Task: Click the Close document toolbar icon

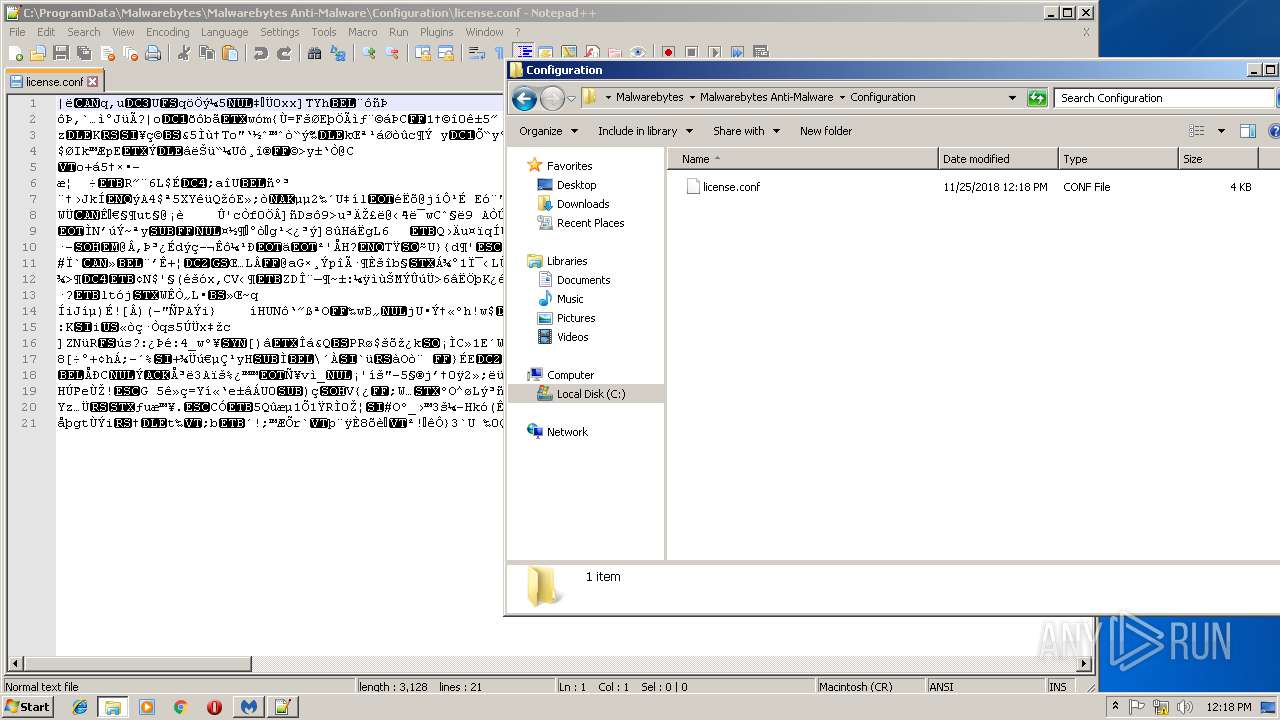Action: [x=107, y=53]
